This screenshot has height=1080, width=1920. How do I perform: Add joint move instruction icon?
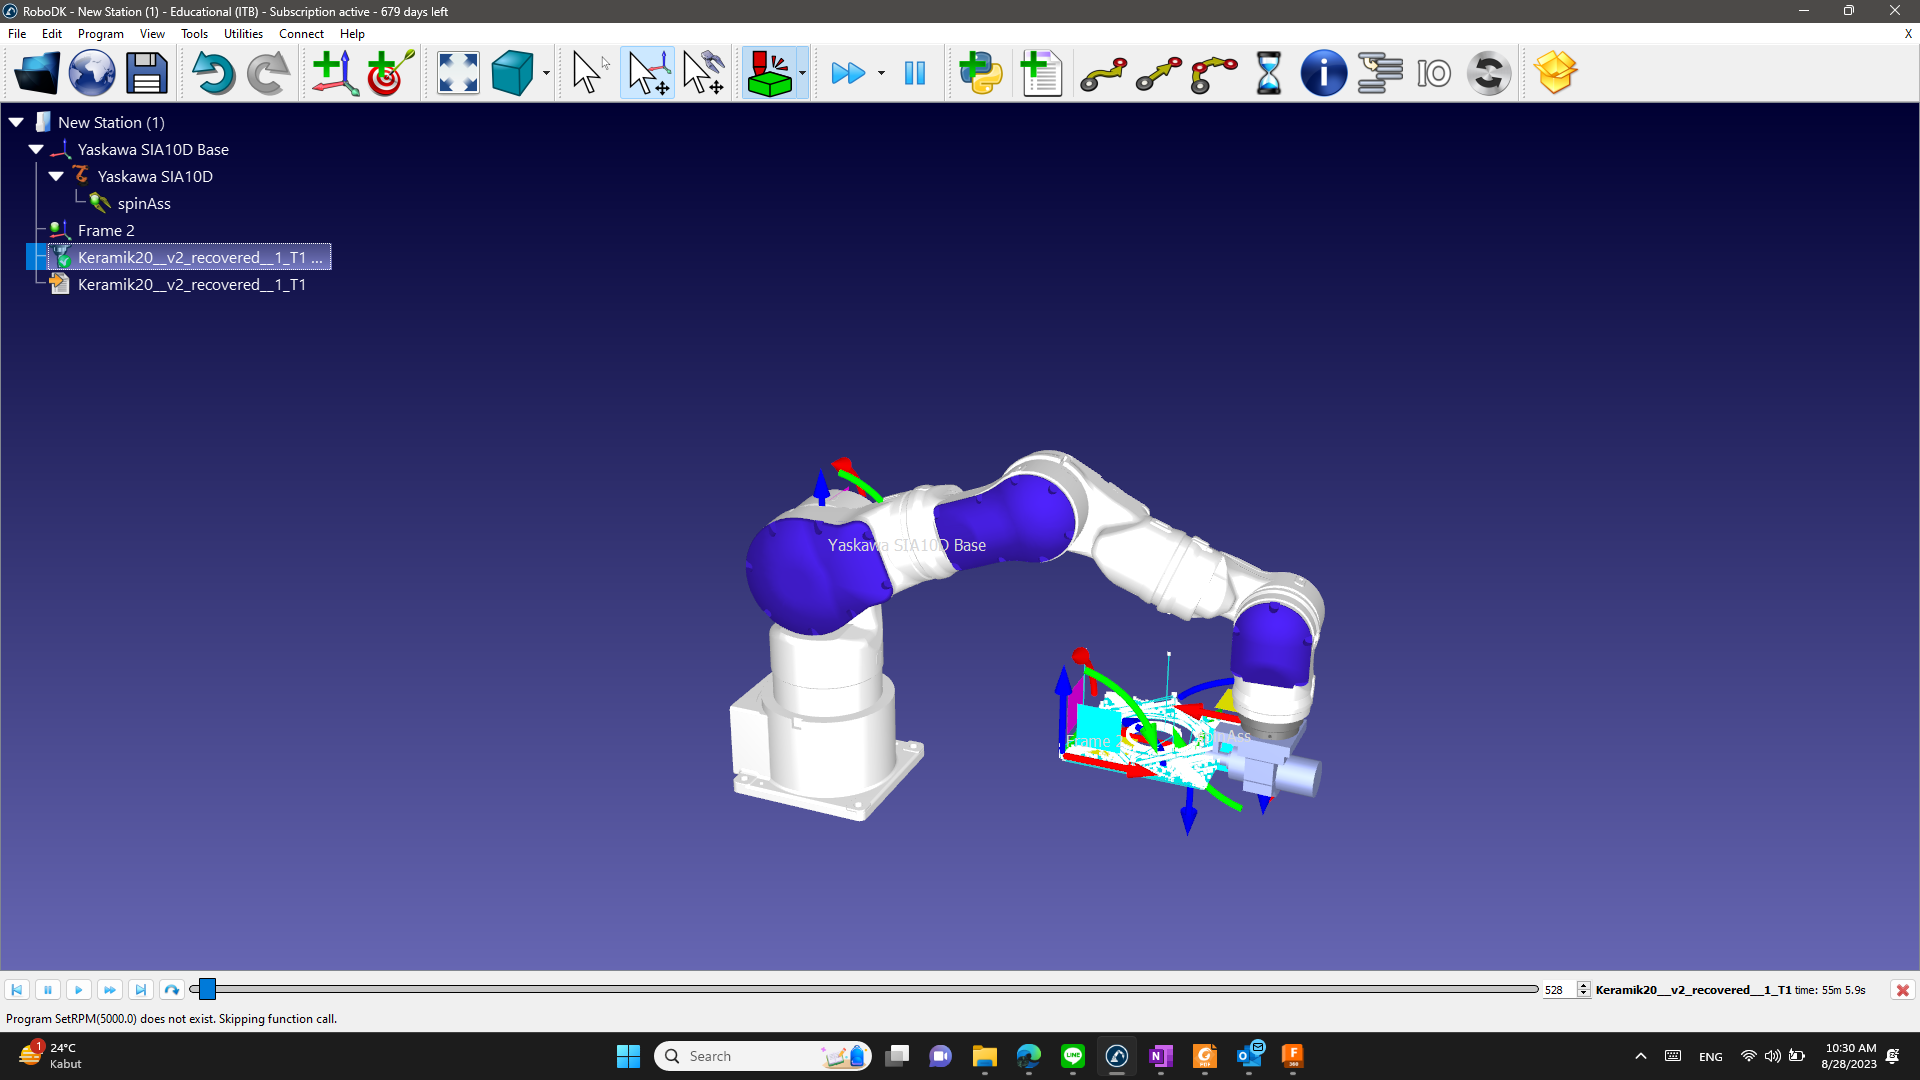point(1103,73)
